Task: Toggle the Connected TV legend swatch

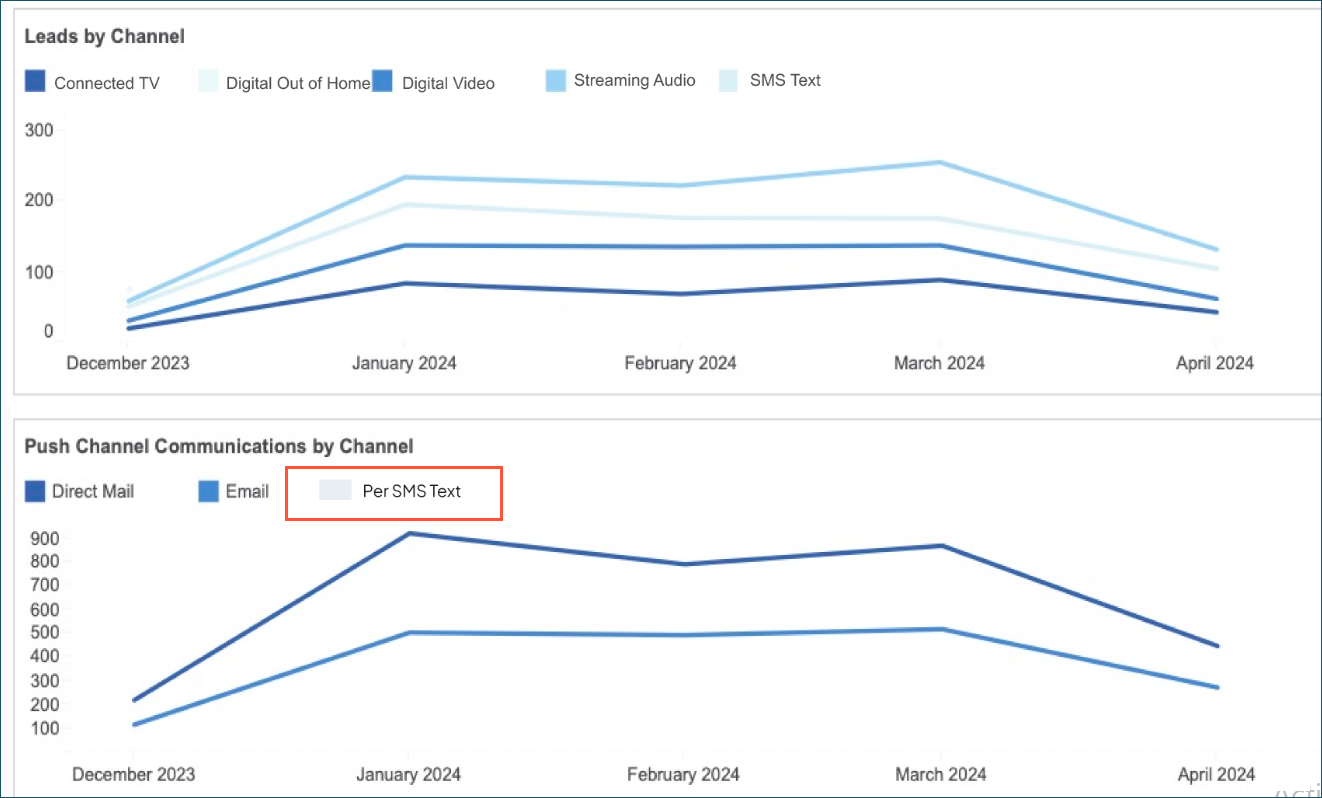Action: (x=34, y=80)
